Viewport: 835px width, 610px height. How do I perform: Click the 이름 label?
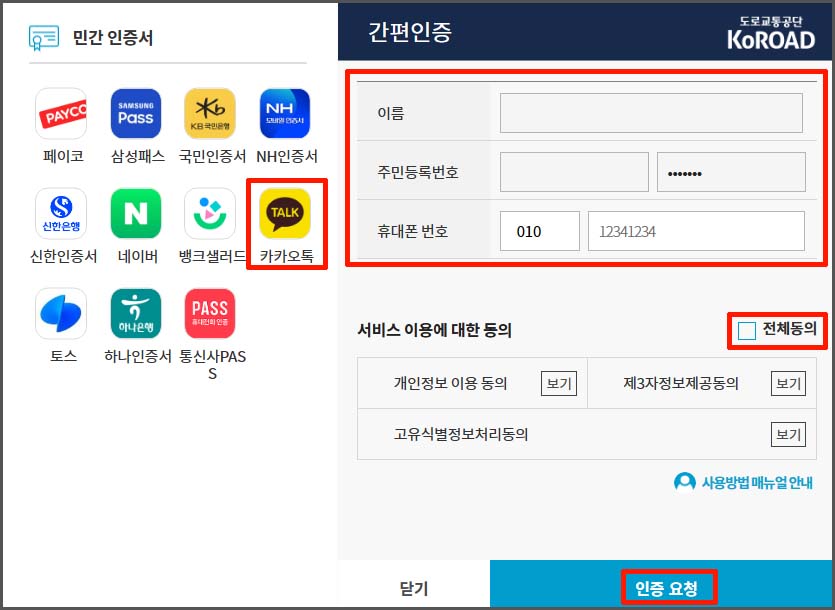(390, 113)
